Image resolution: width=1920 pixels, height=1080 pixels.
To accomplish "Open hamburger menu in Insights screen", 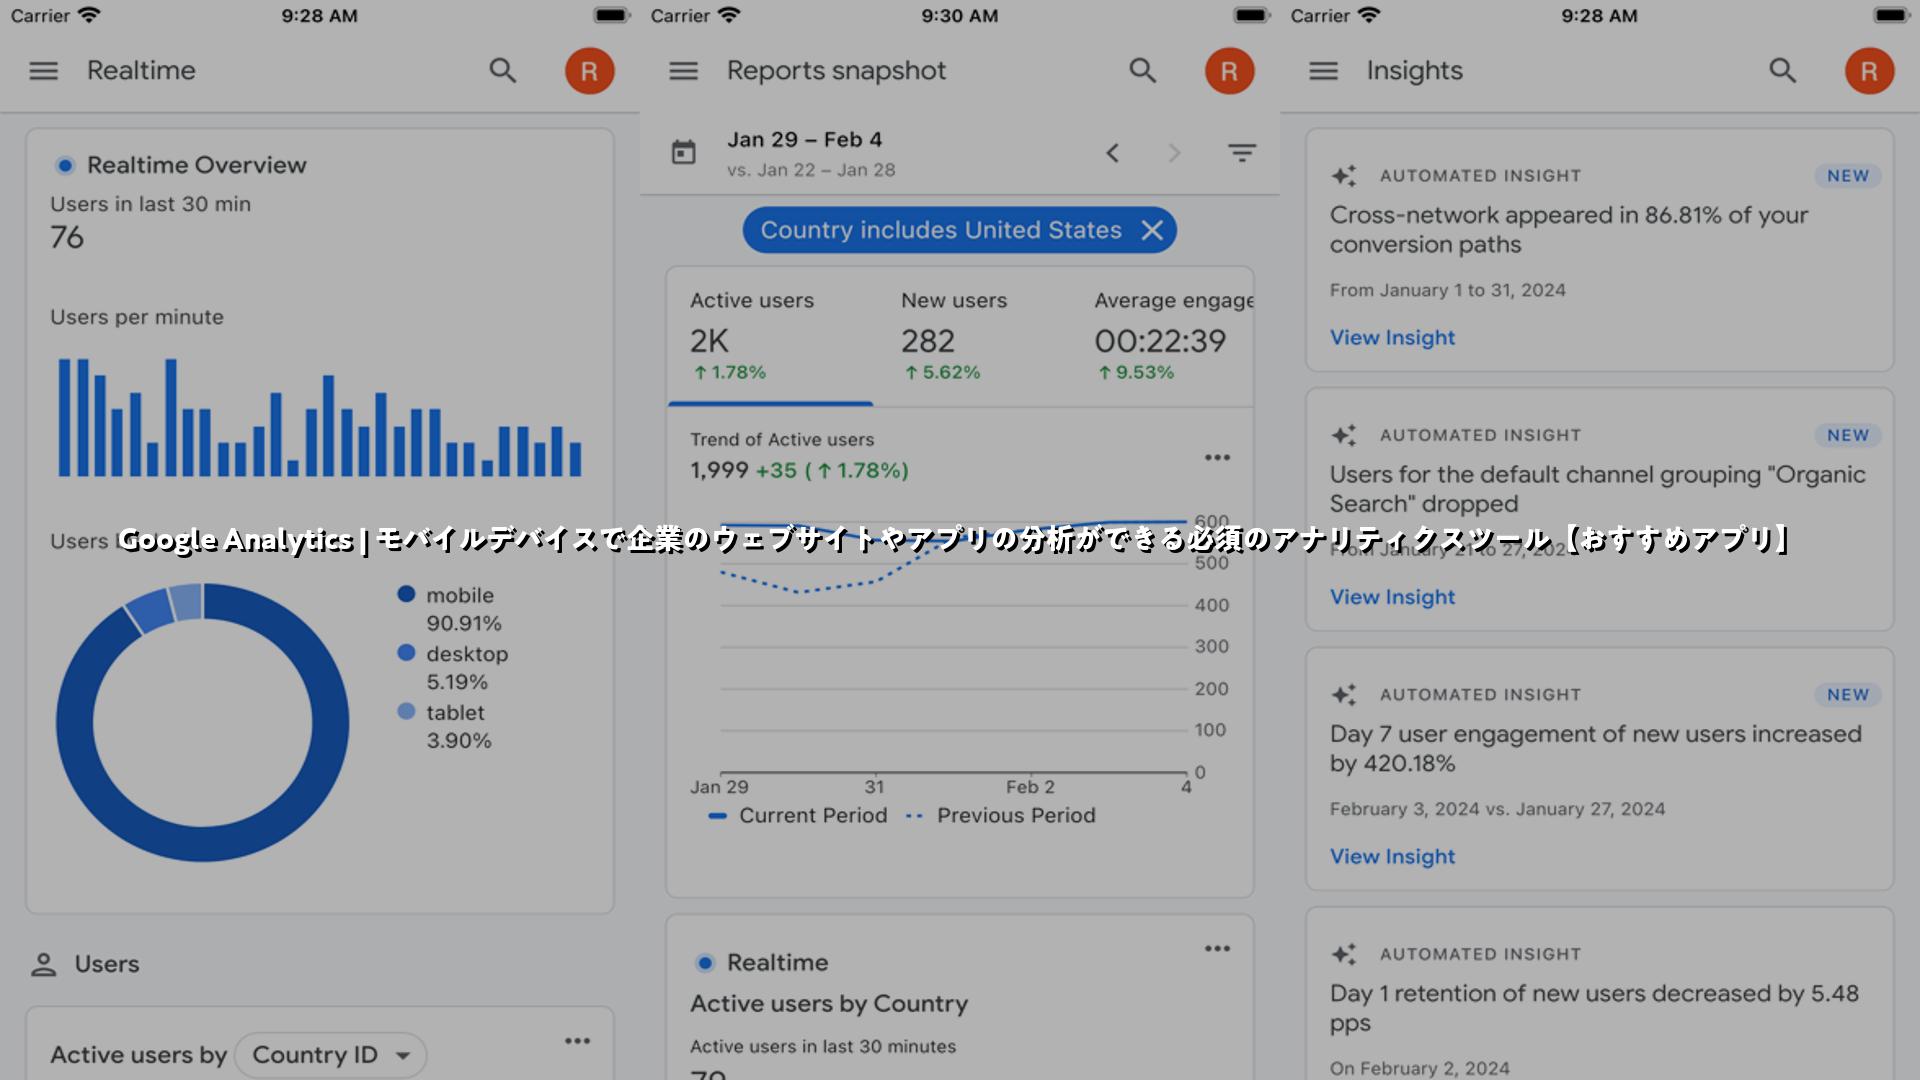I will click(x=1323, y=71).
